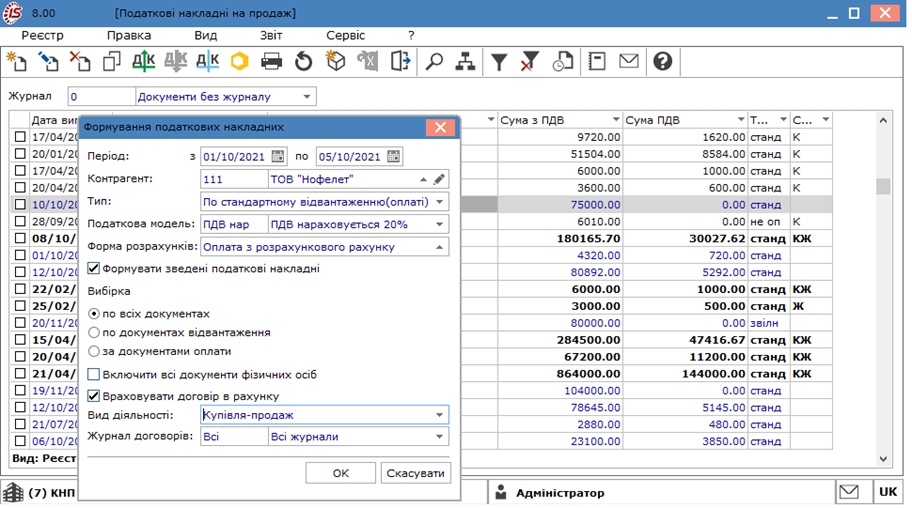Click the pencil icon beside Контрагент field

coord(440,179)
